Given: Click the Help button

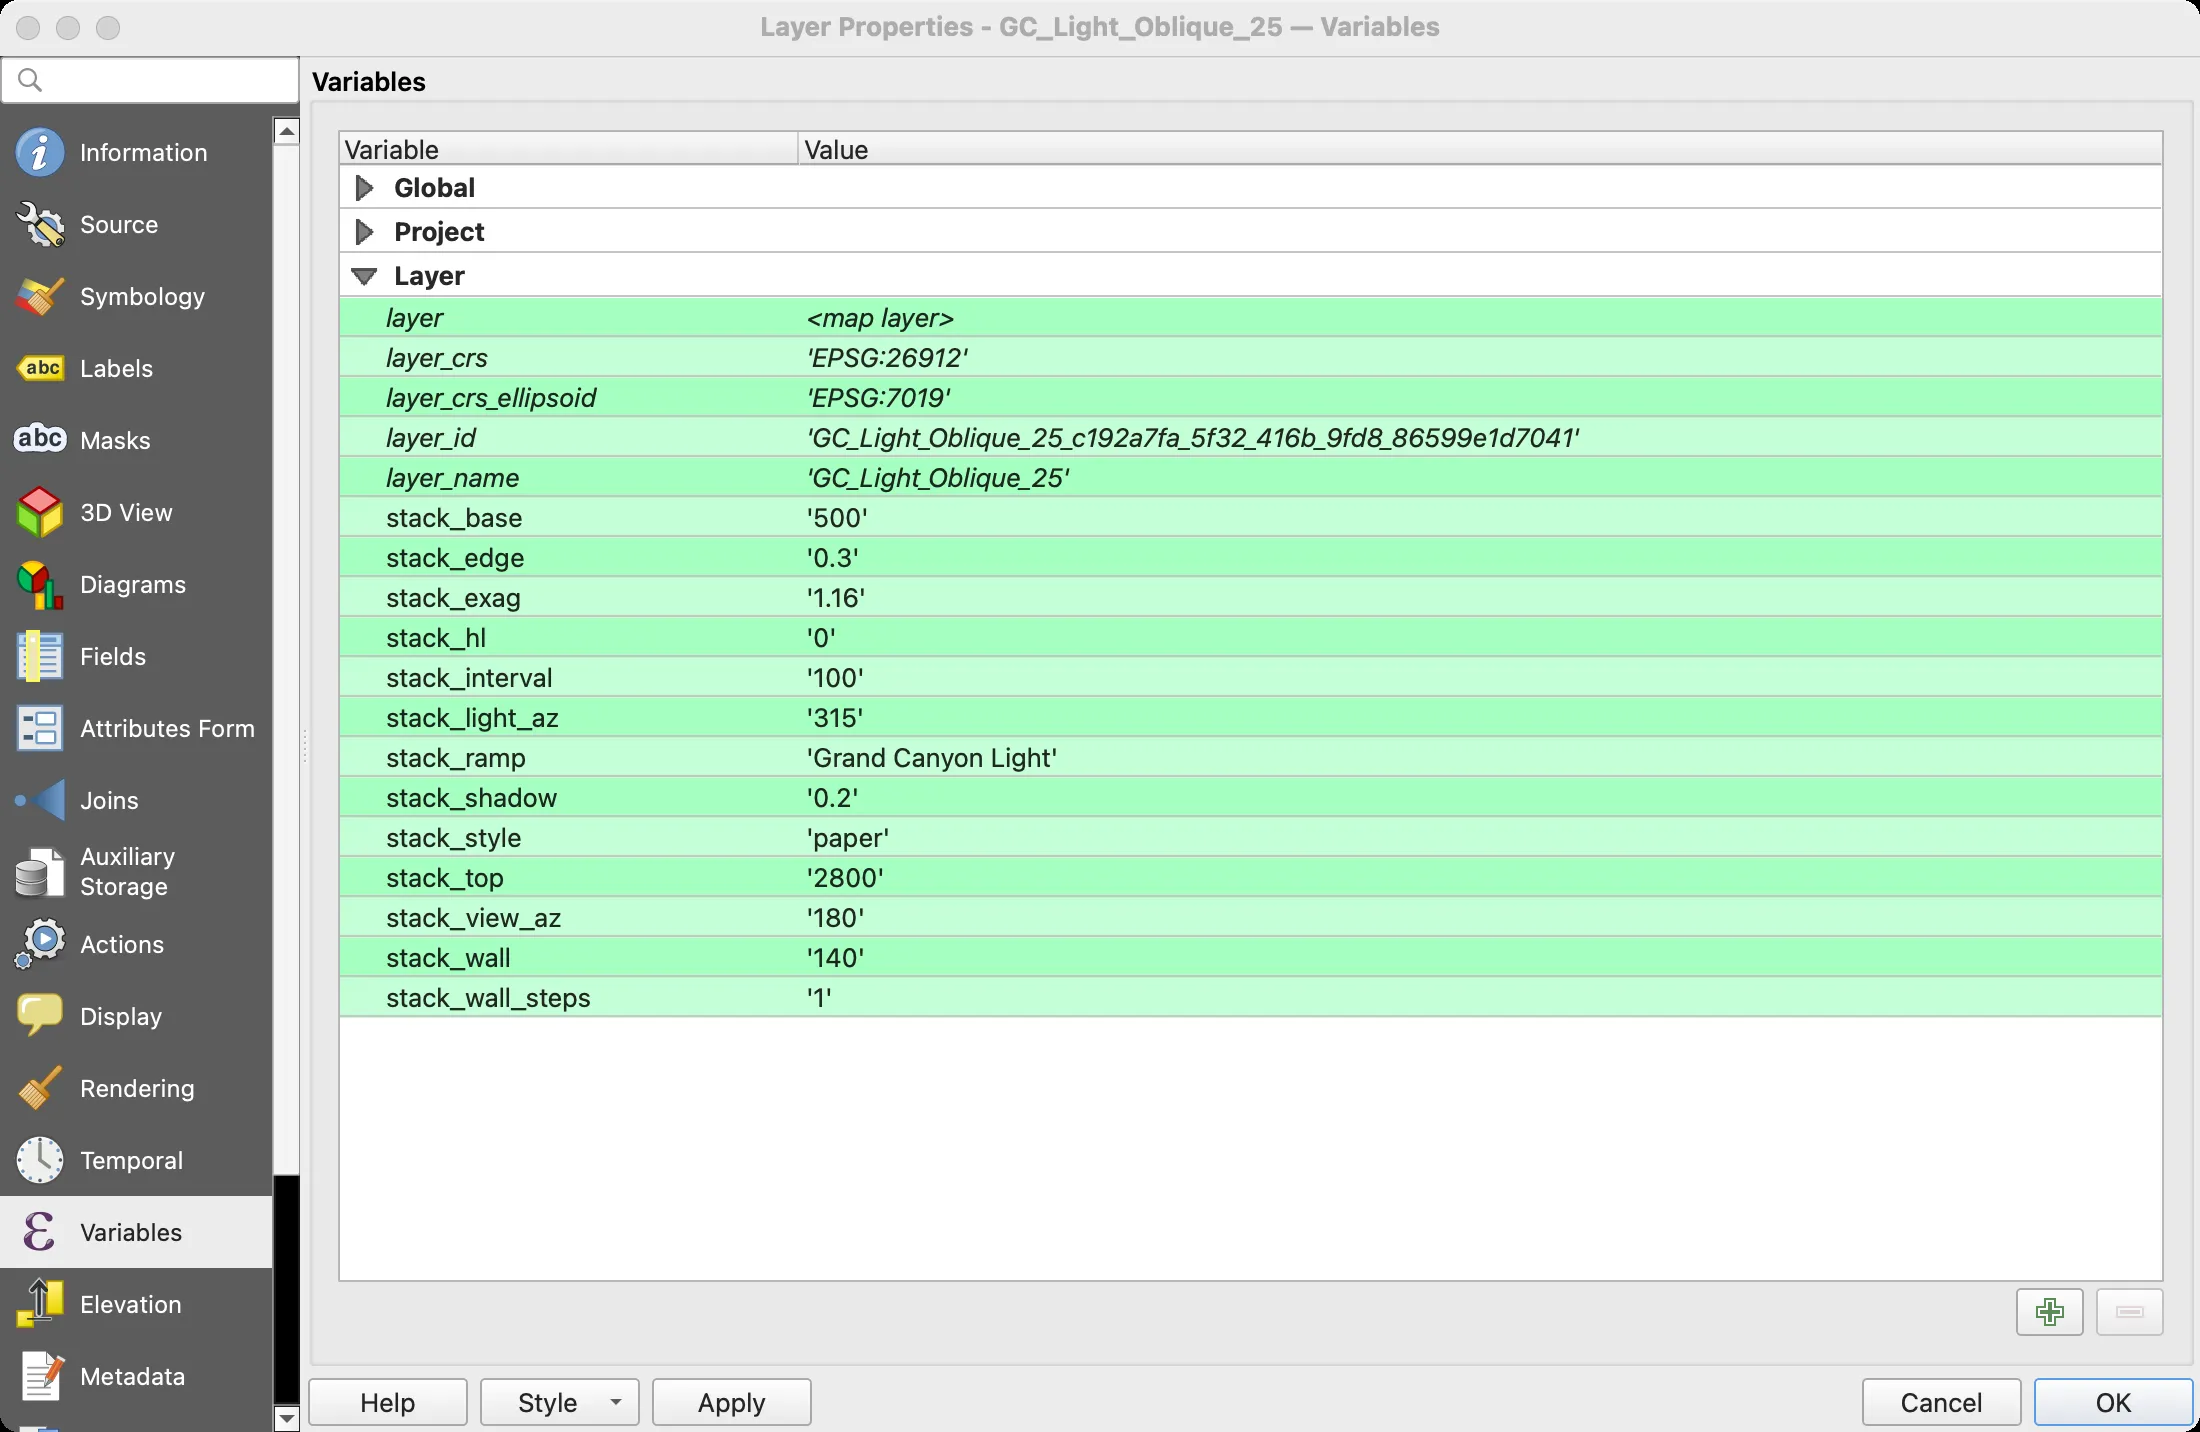Looking at the screenshot, I should 388,1402.
